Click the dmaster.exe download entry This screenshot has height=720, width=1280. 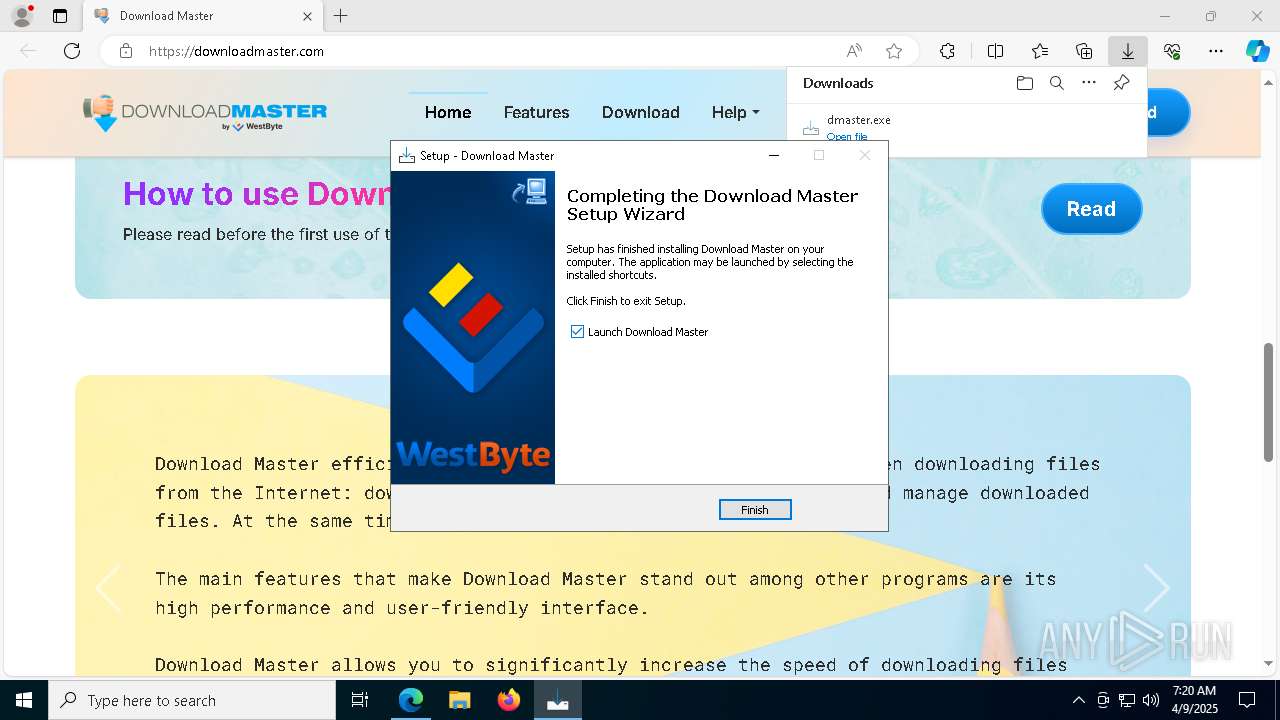pyautogui.click(x=966, y=128)
